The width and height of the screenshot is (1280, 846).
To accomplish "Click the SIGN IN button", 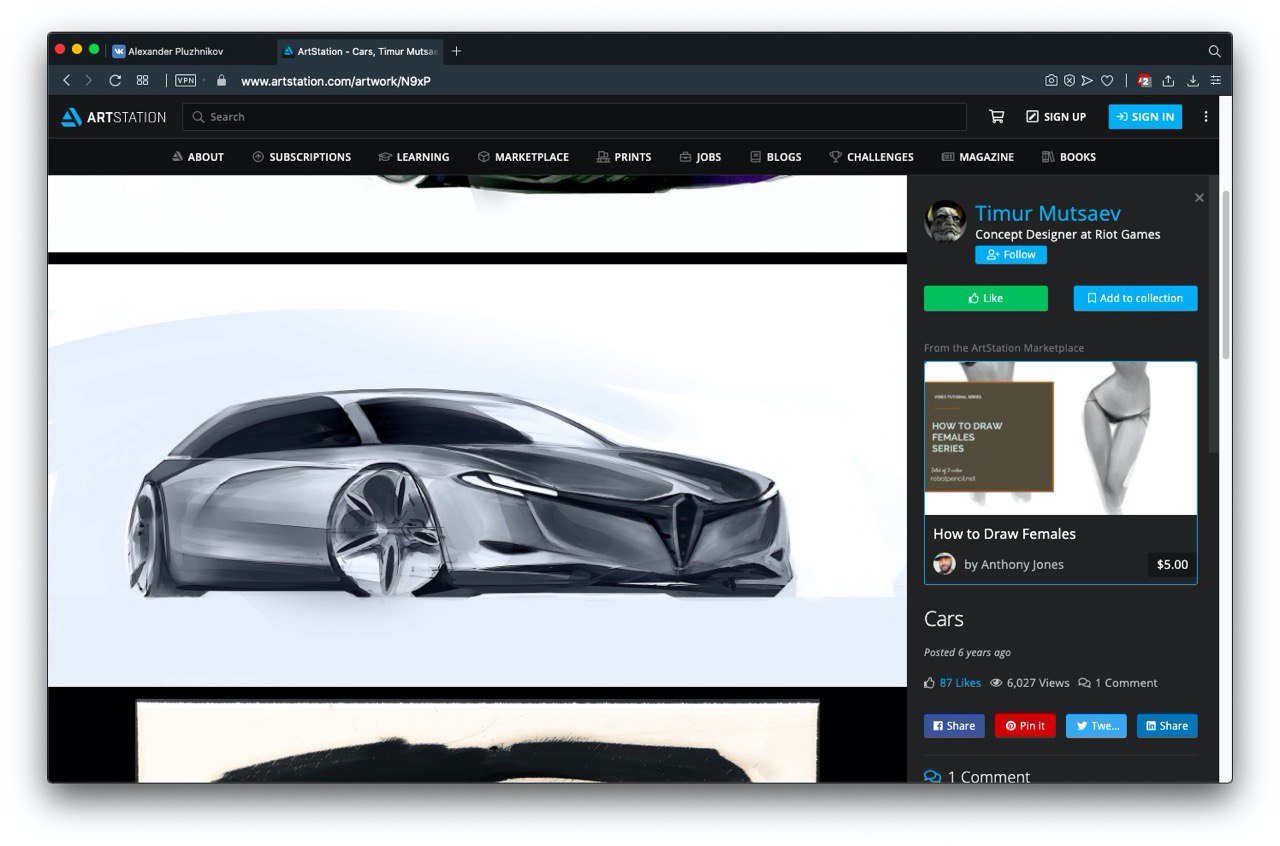I will pyautogui.click(x=1145, y=117).
